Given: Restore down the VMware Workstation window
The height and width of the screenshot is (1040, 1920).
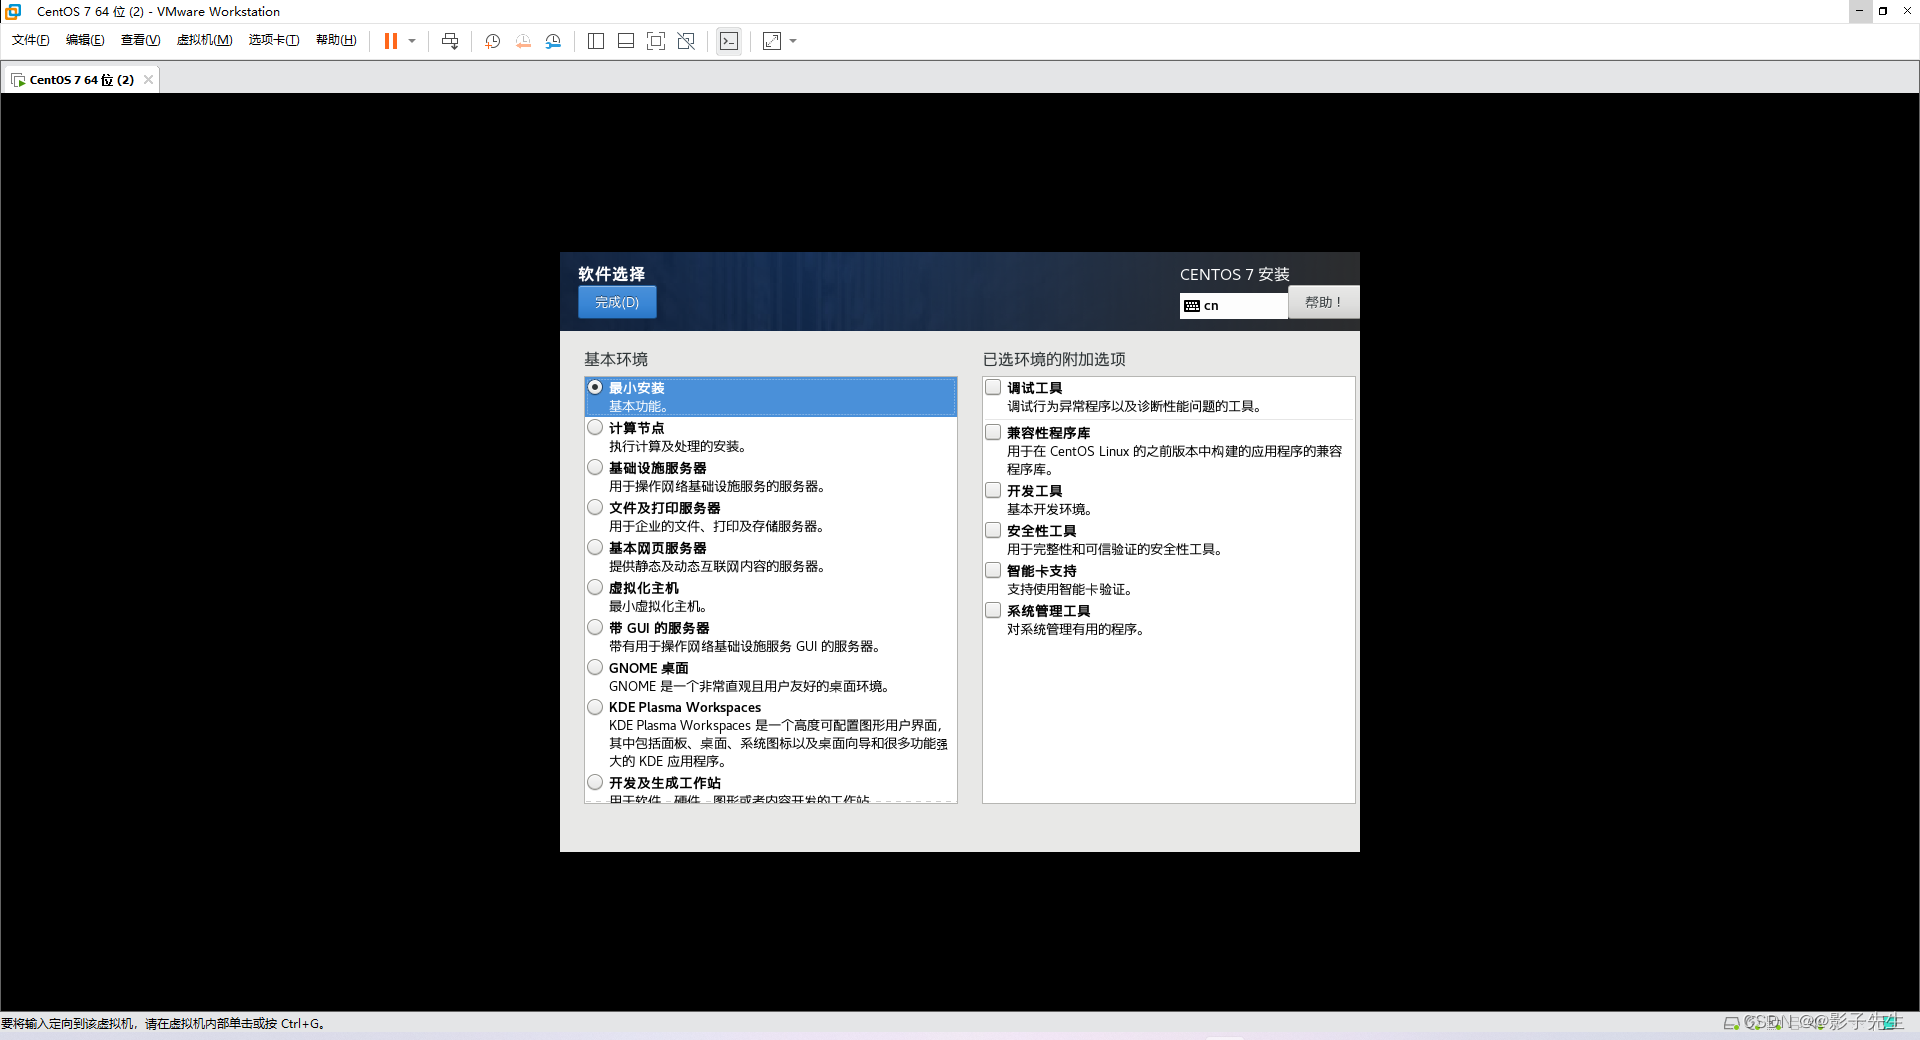Looking at the screenshot, I should [x=1883, y=11].
